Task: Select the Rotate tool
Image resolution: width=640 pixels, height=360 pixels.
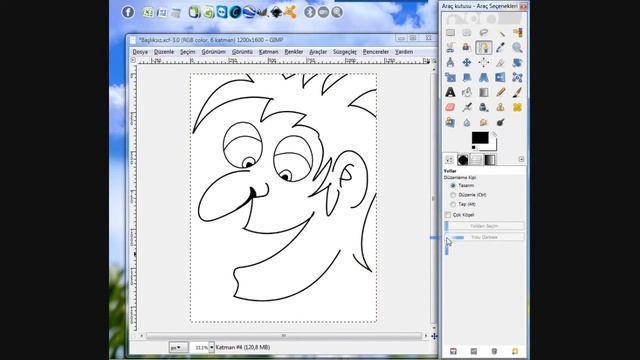Action: pyautogui.click(x=517, y=62)
